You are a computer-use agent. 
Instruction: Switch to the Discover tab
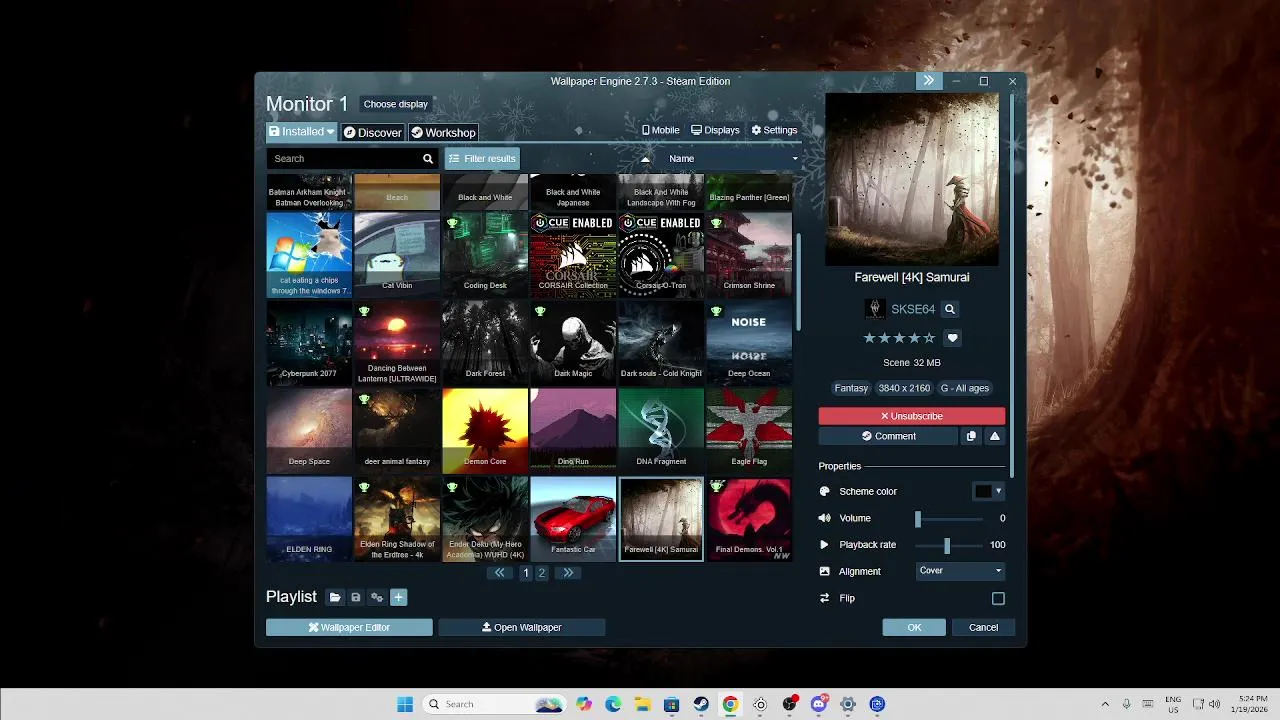point(372,132)
